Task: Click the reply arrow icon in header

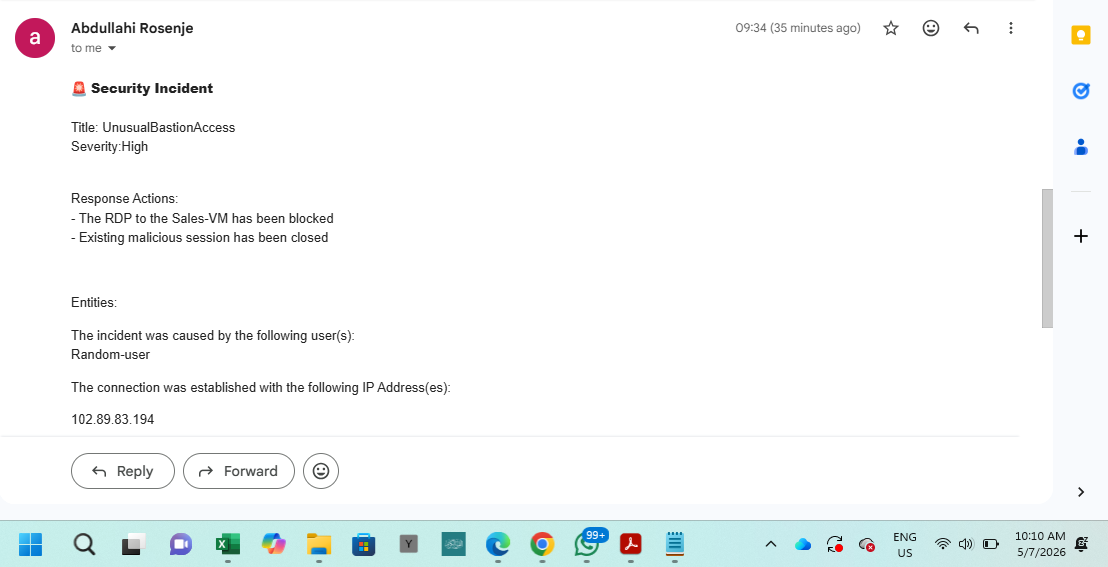Action: coord(971,28)
